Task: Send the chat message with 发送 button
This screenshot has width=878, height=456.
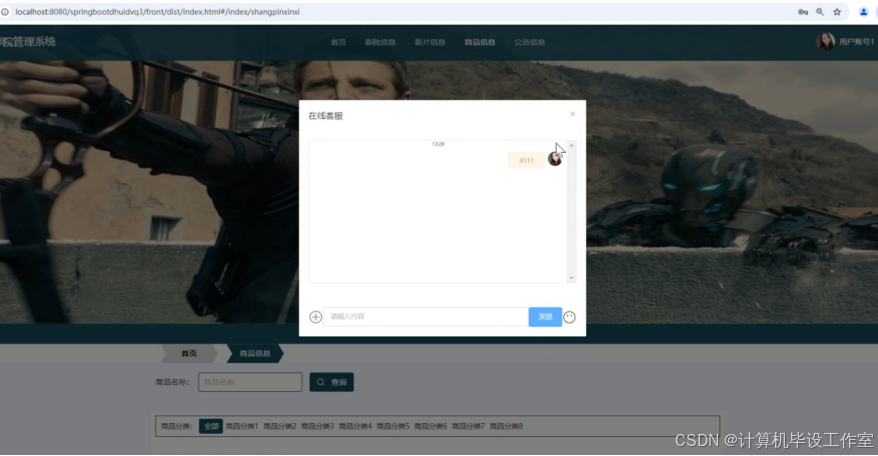Action: tap(545, 317)
